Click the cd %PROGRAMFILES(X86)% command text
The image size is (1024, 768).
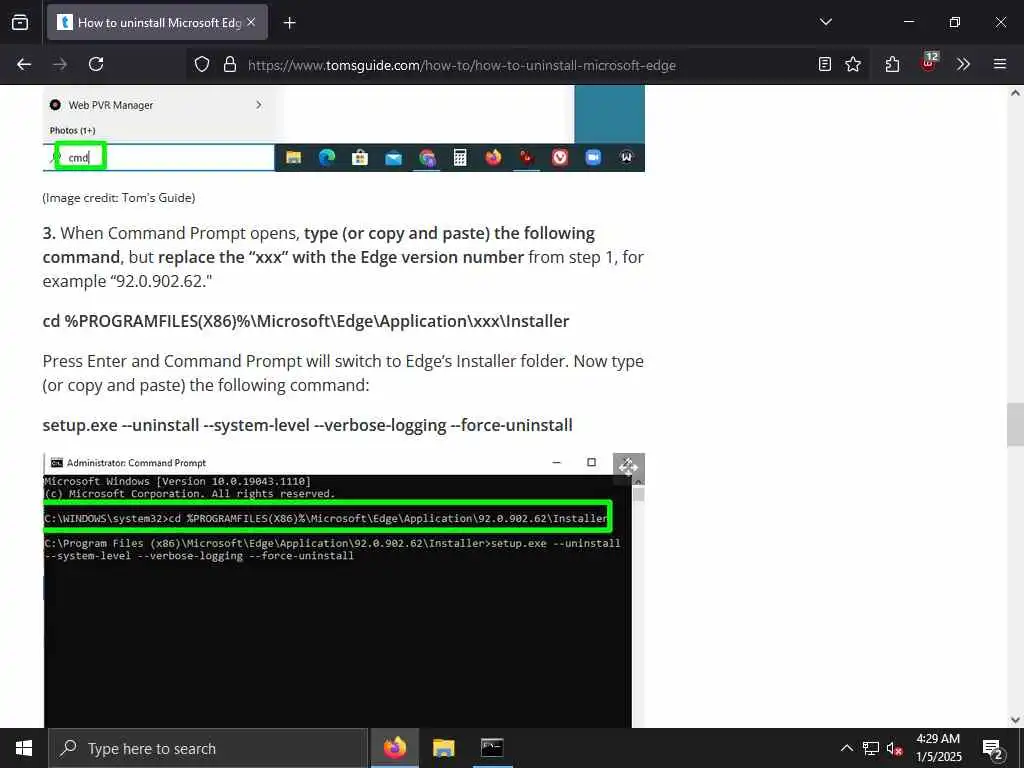pyautogui.click(x=306, y=321)
